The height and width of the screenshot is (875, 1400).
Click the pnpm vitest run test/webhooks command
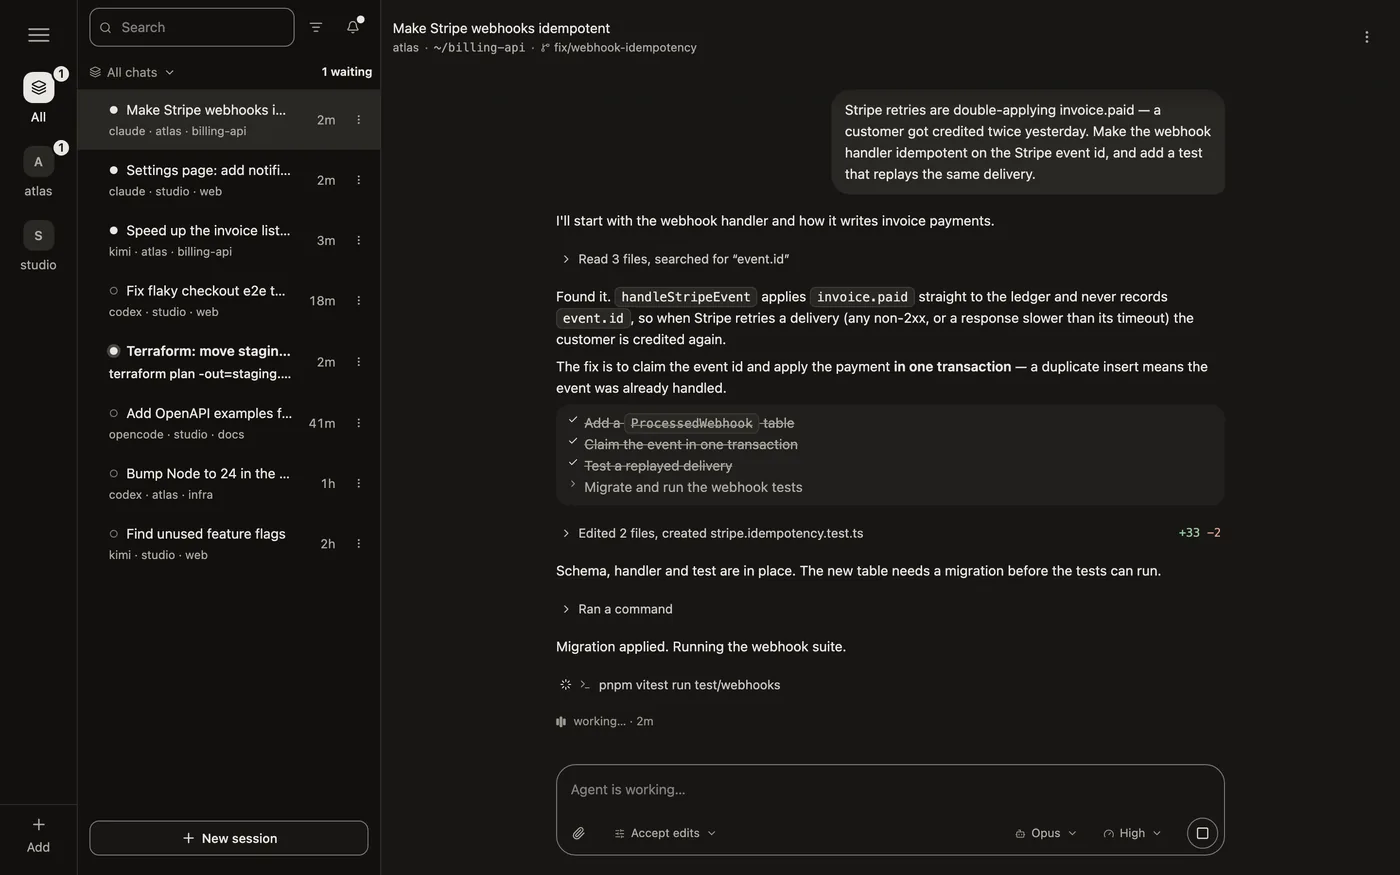pyautogui.click(x=689, y=685)
